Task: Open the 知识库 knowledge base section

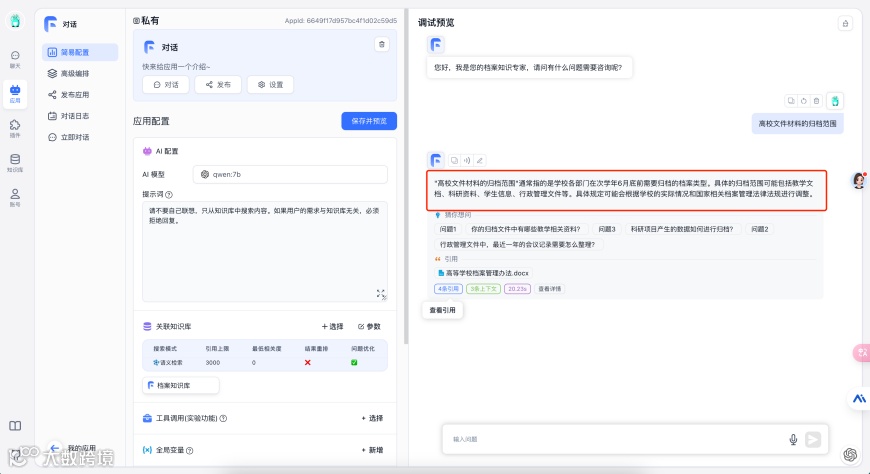Action: 15,163
